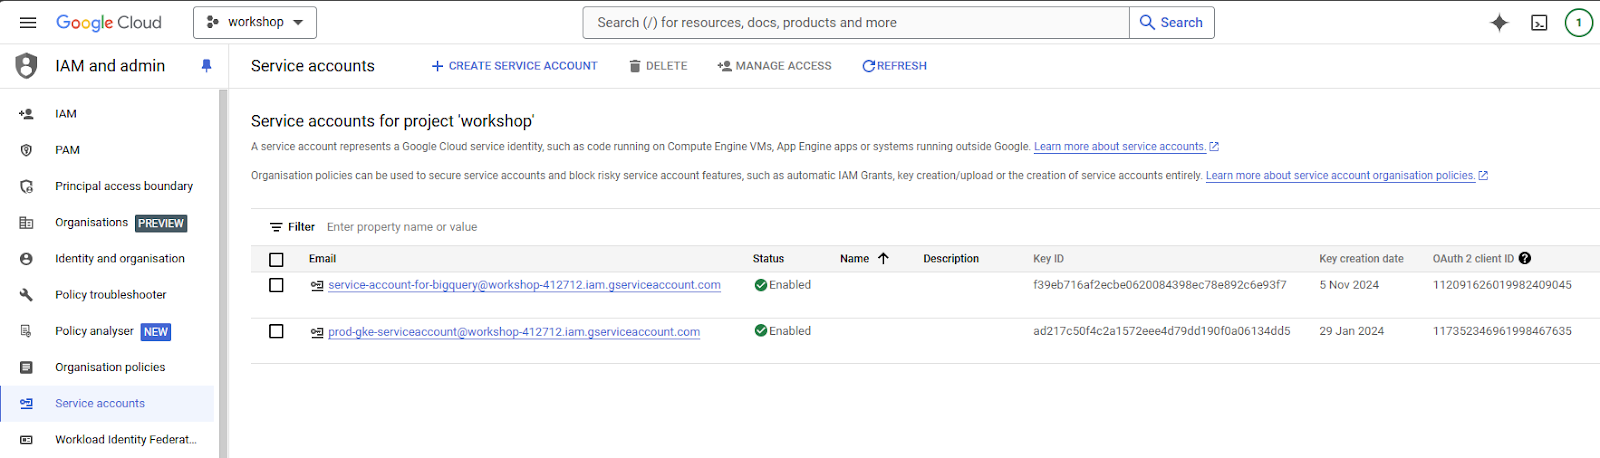Screen dimensions: 1600x458
Task: Click the IAM and admin shield icon
Action: [x=27, y=66]
